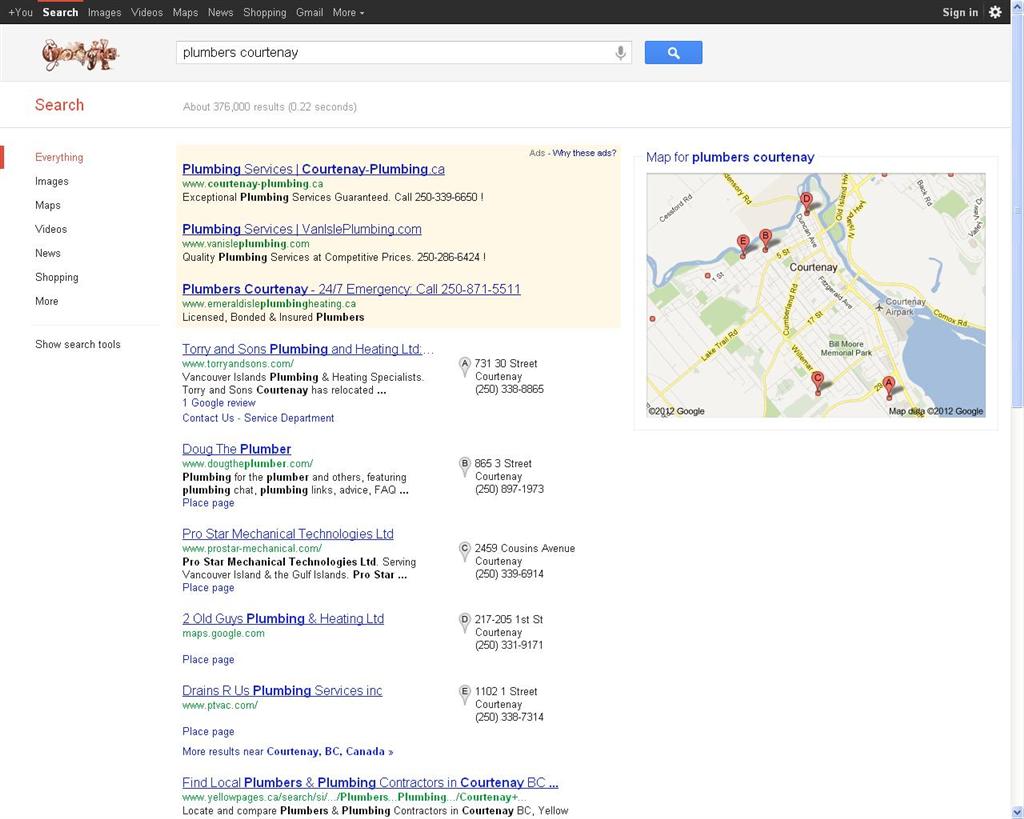
Task: Click map pin D on the map
Action: pos(807,202)
